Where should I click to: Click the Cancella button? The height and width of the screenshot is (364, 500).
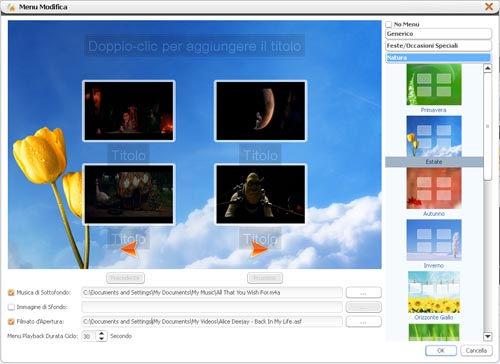[x=476, y=350]
